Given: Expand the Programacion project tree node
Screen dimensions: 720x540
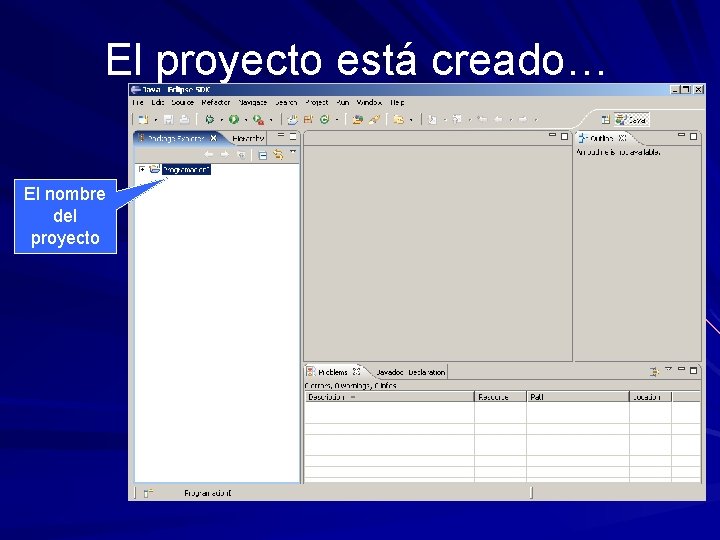Looking at the screenshot, I should click(142, 169).
